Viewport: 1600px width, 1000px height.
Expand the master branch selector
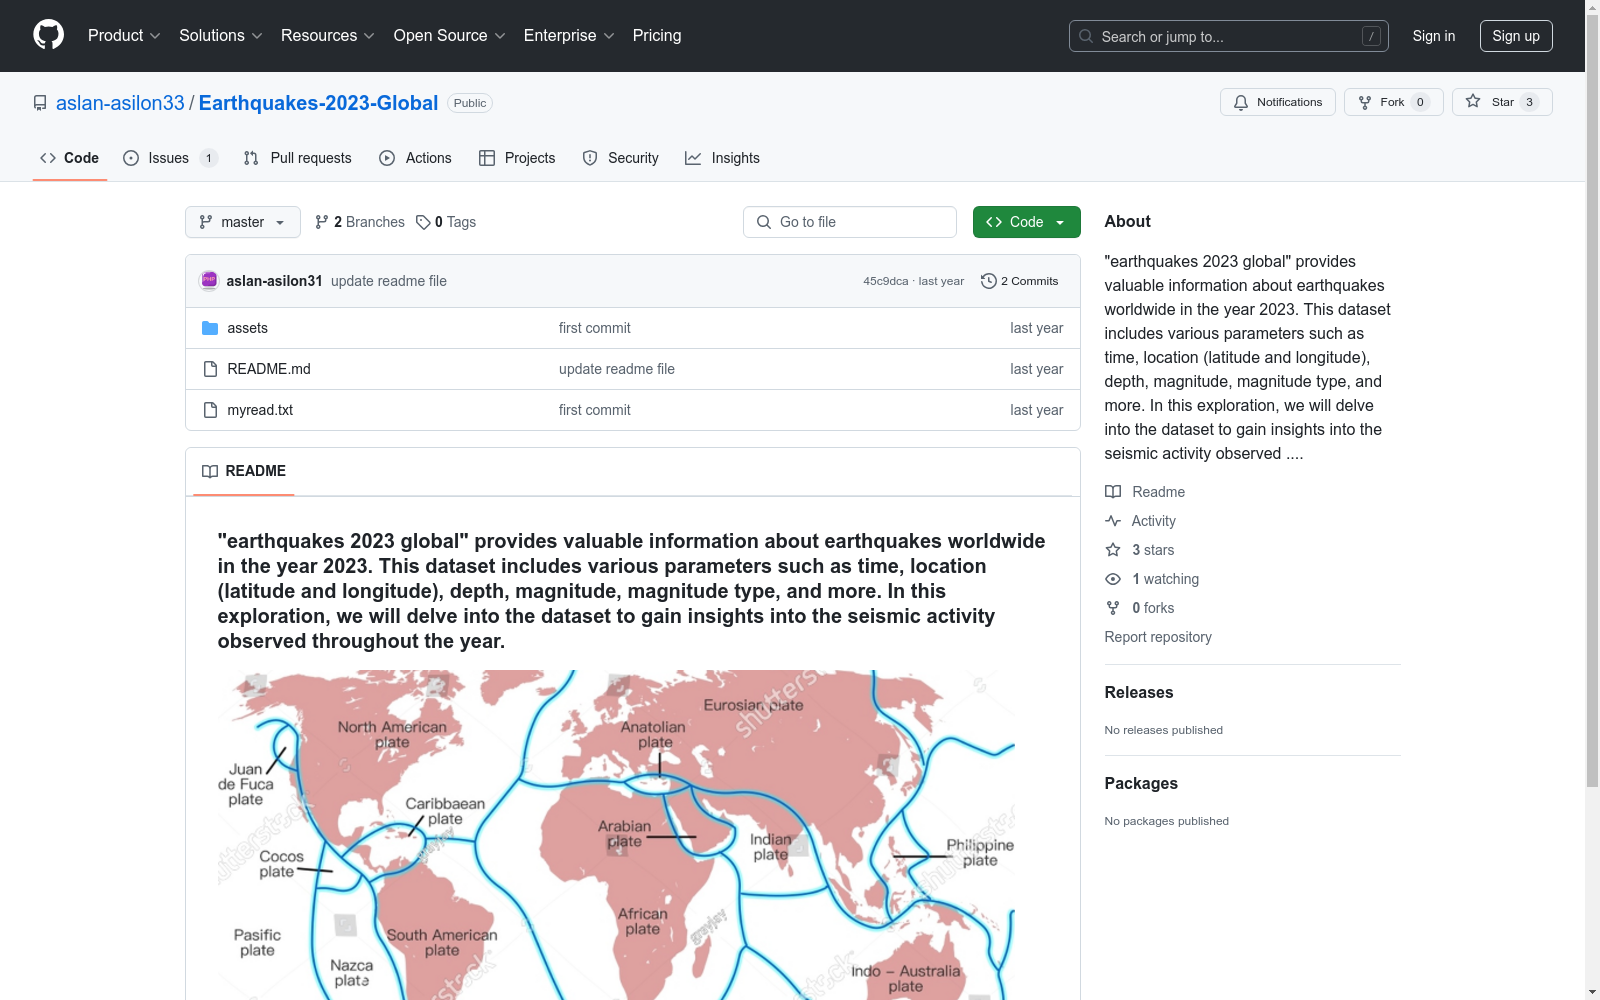[x=242, y=222]
